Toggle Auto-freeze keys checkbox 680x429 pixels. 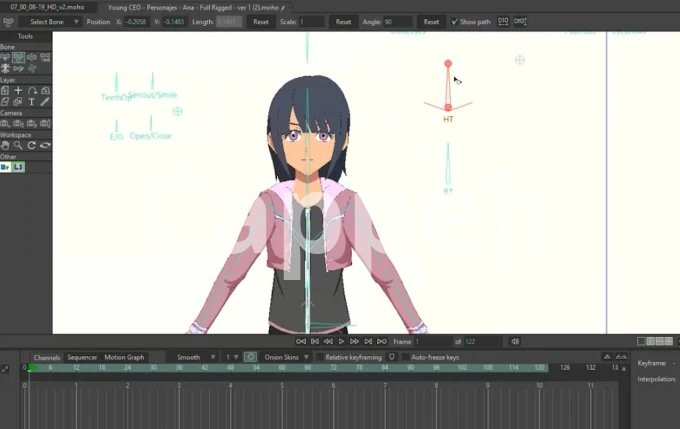click(x=405, y=357)
